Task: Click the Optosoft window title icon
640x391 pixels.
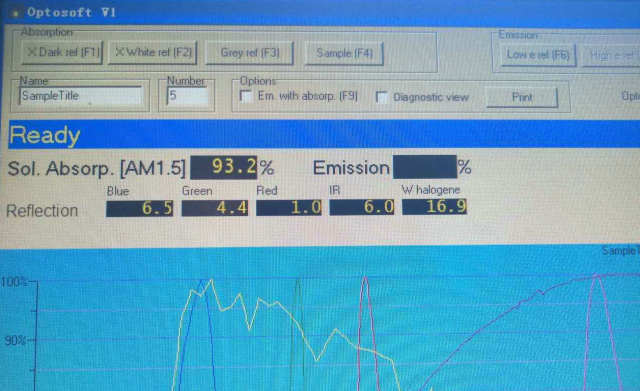Action: 16,13
